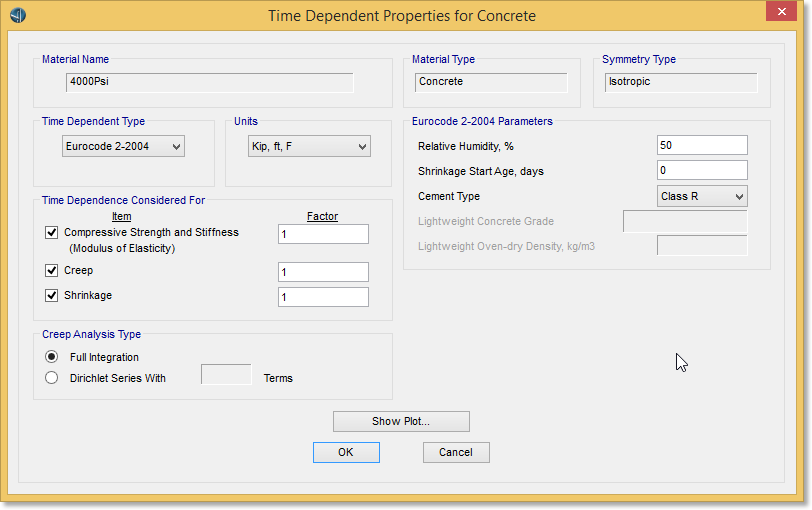Confirm with the OK button
812x510 pixels.
(346, 452)
